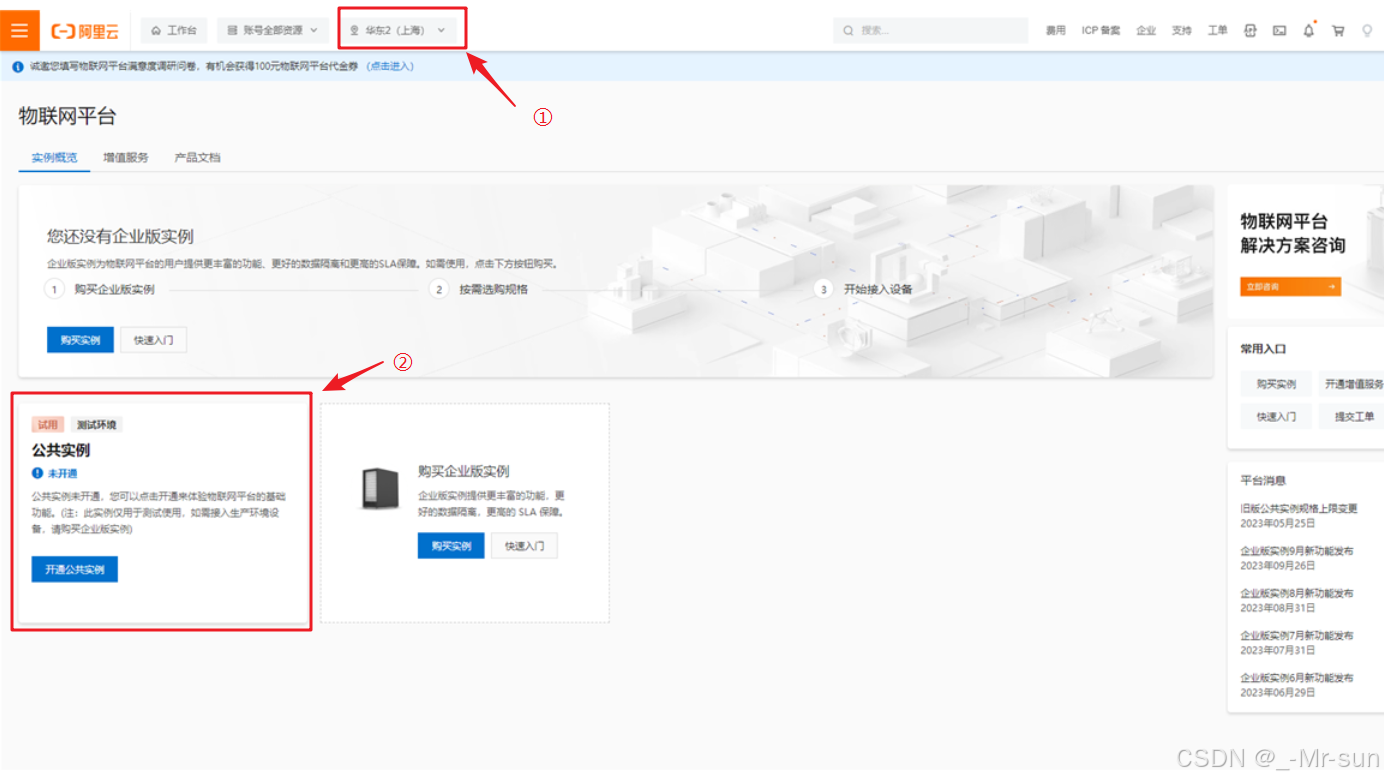This screenshot has height=781, width=1384.
Task: Click 开通增值服务 under 常用入口
Action: pos(1351,384)
